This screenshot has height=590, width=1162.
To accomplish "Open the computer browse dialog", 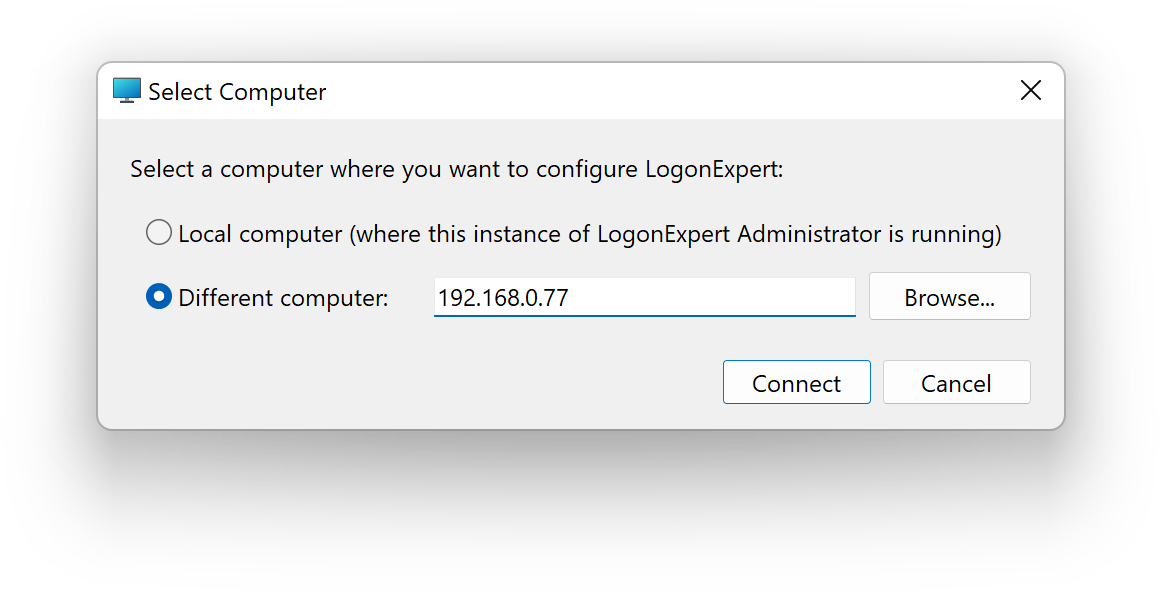I will pyautogui.click(x=948, y=296).
